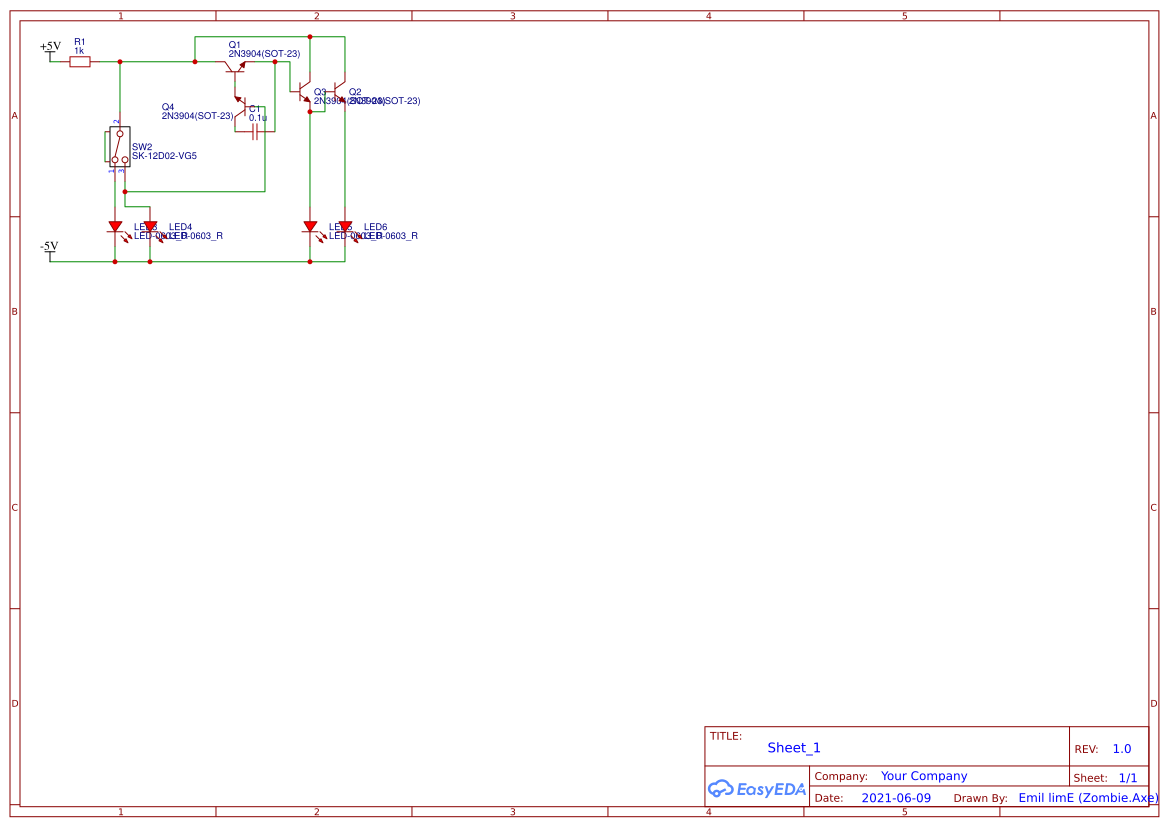This screenshot has width=1171, height=827.
Task: Click the C1 0.1u capacitor symbol
Action: (255, 132)
